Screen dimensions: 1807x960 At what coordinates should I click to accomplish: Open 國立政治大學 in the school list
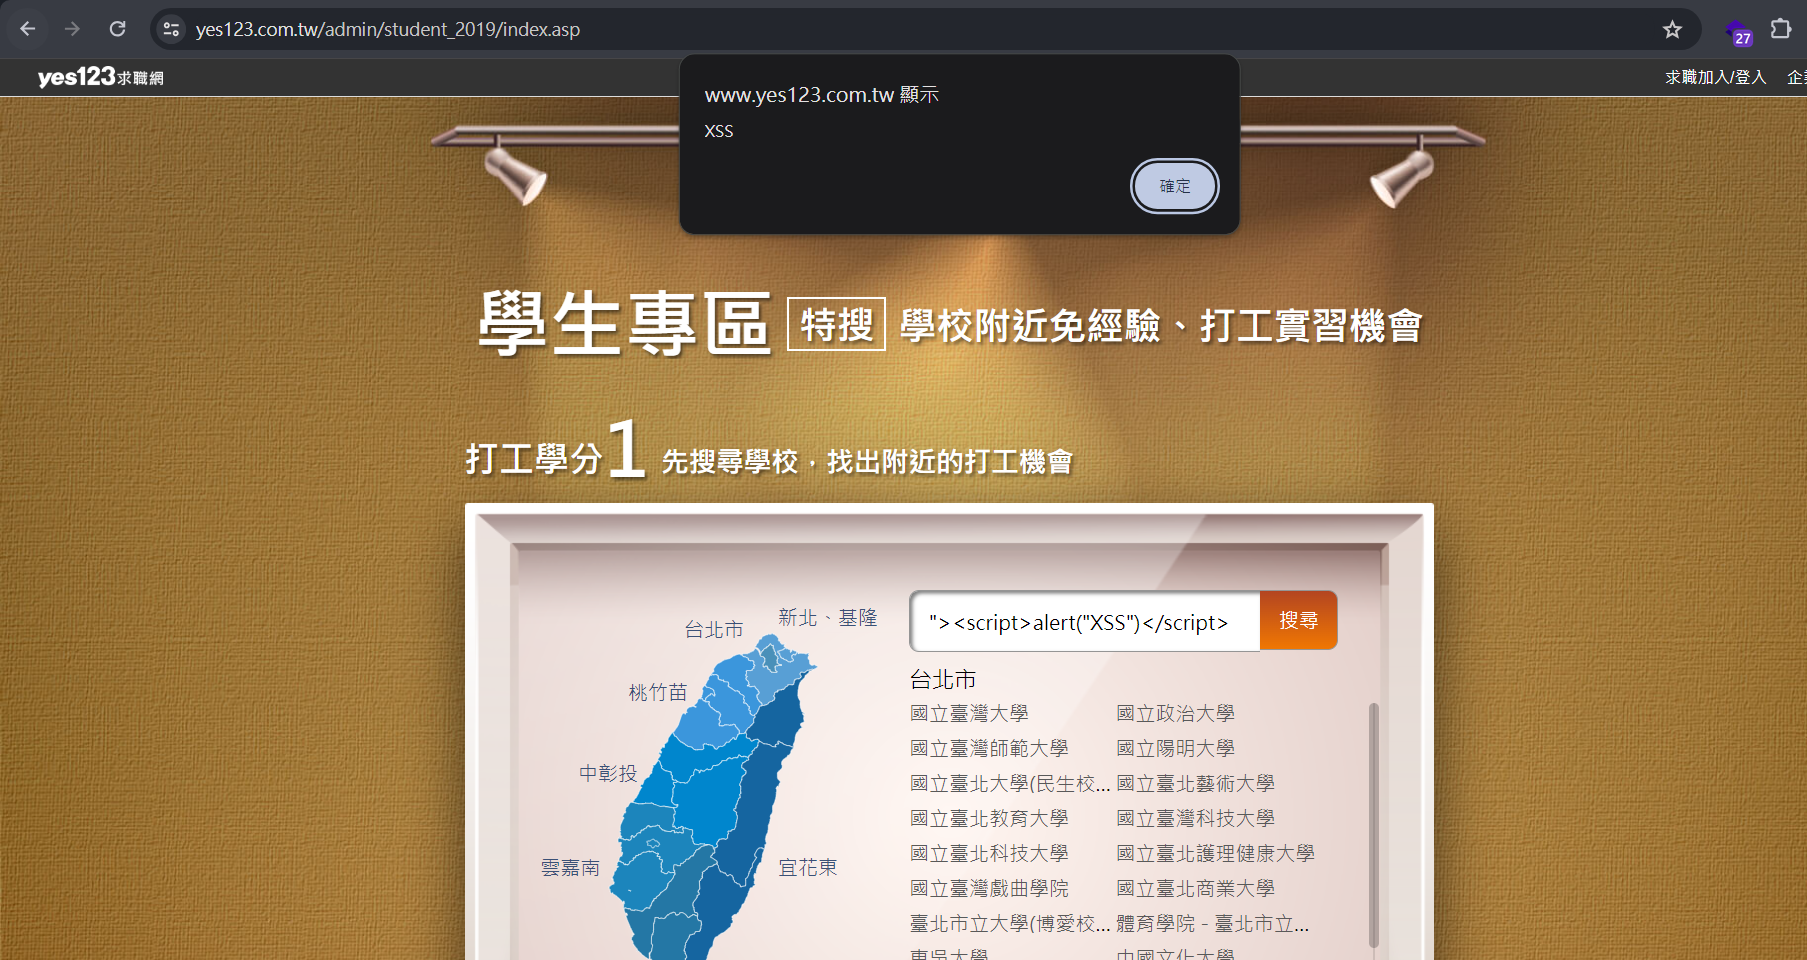point(1175,713)
